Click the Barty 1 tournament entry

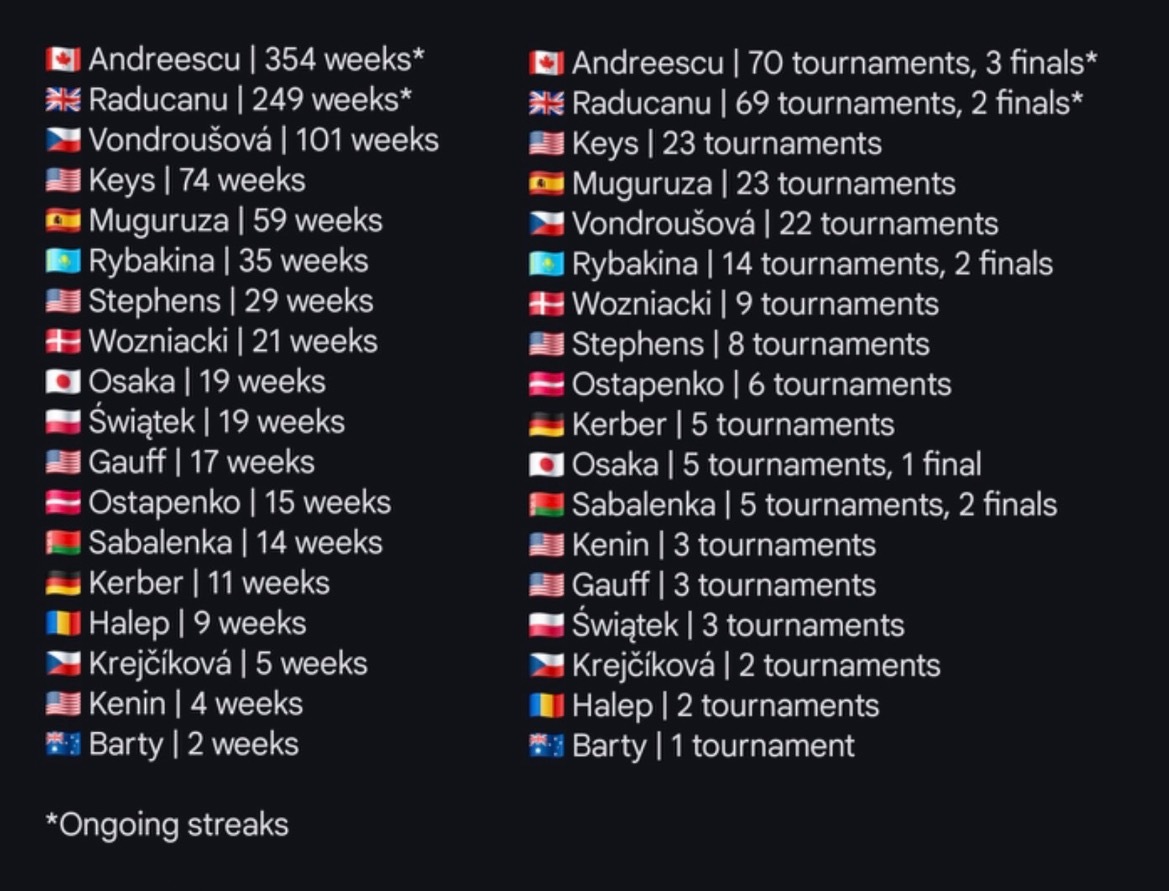coord(713,746)
